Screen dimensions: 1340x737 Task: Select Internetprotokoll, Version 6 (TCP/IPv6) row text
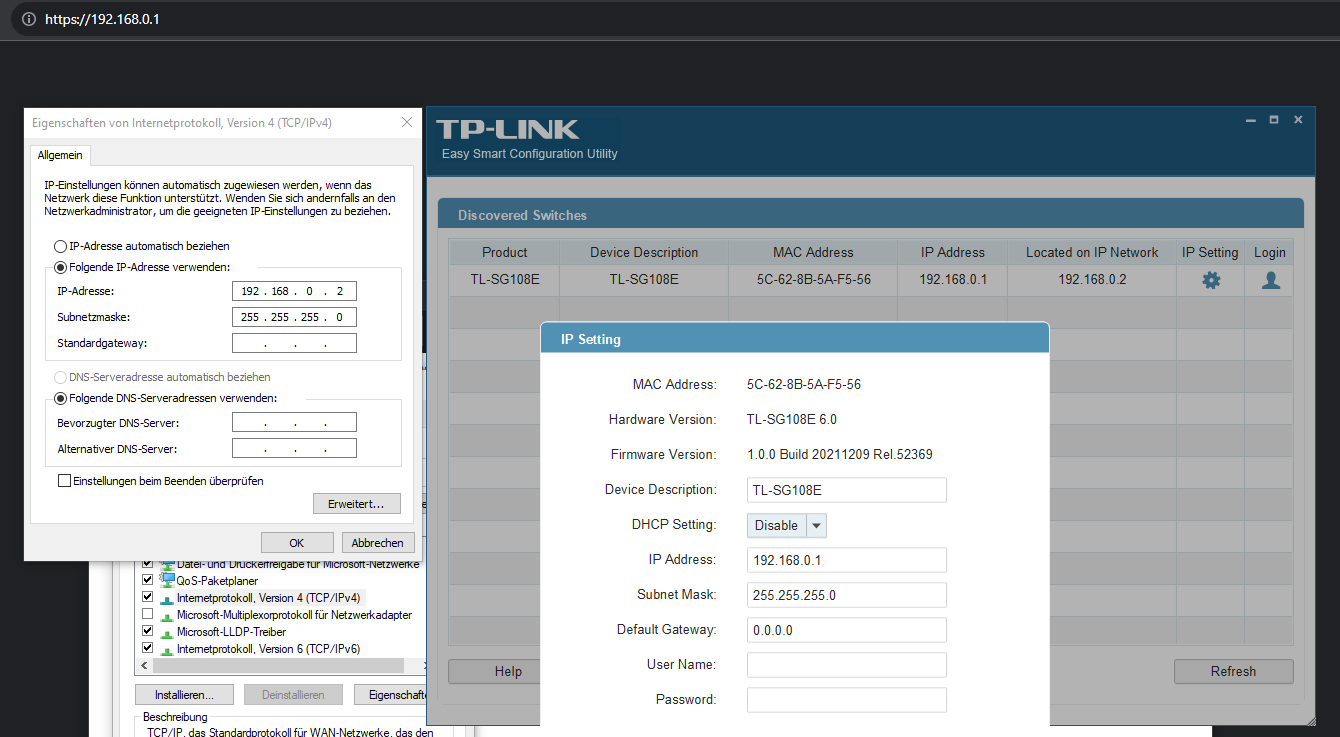268,649
